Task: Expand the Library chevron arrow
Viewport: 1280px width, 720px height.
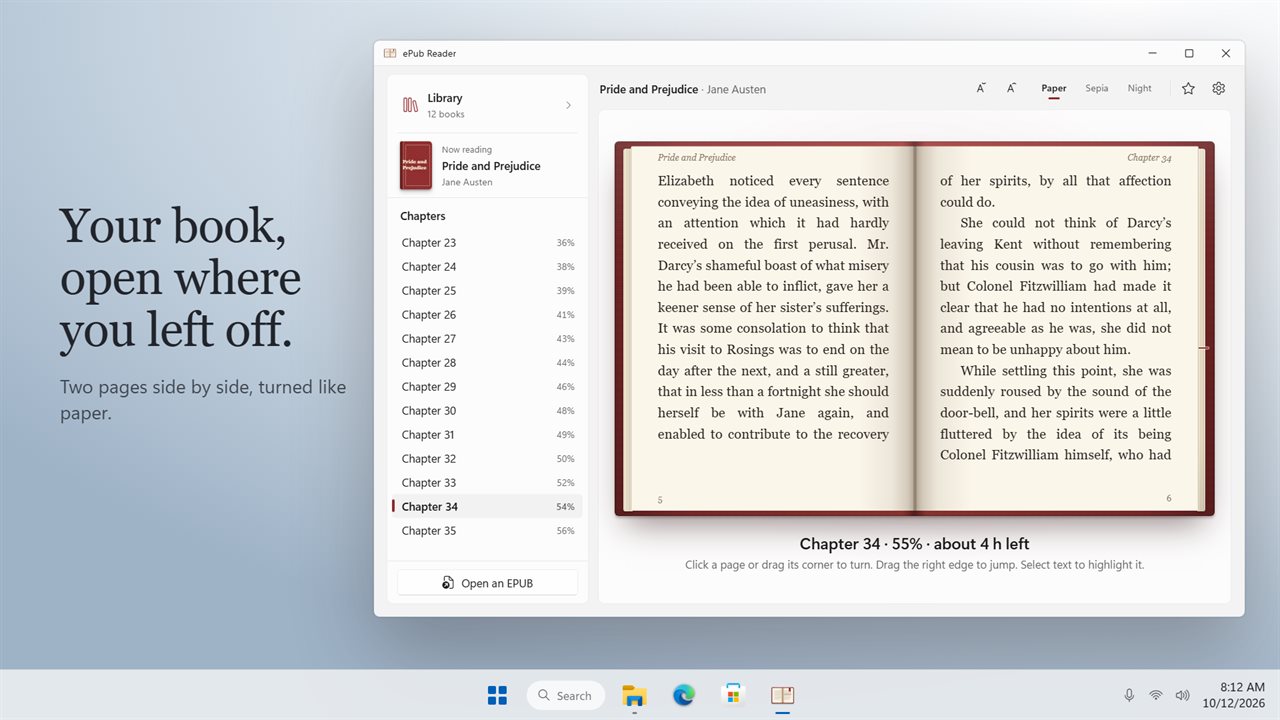Action: 568,105
